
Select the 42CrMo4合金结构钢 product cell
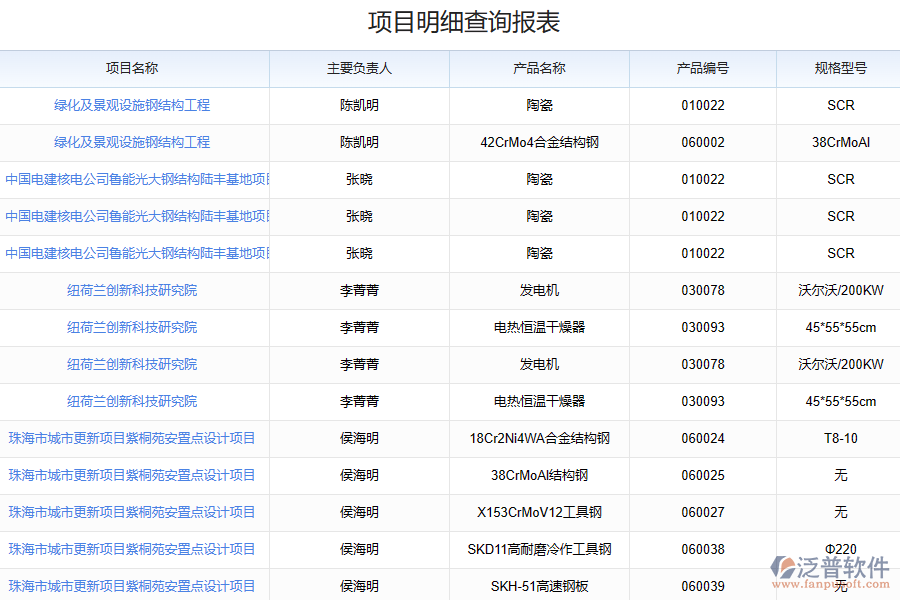click(539, 142)
